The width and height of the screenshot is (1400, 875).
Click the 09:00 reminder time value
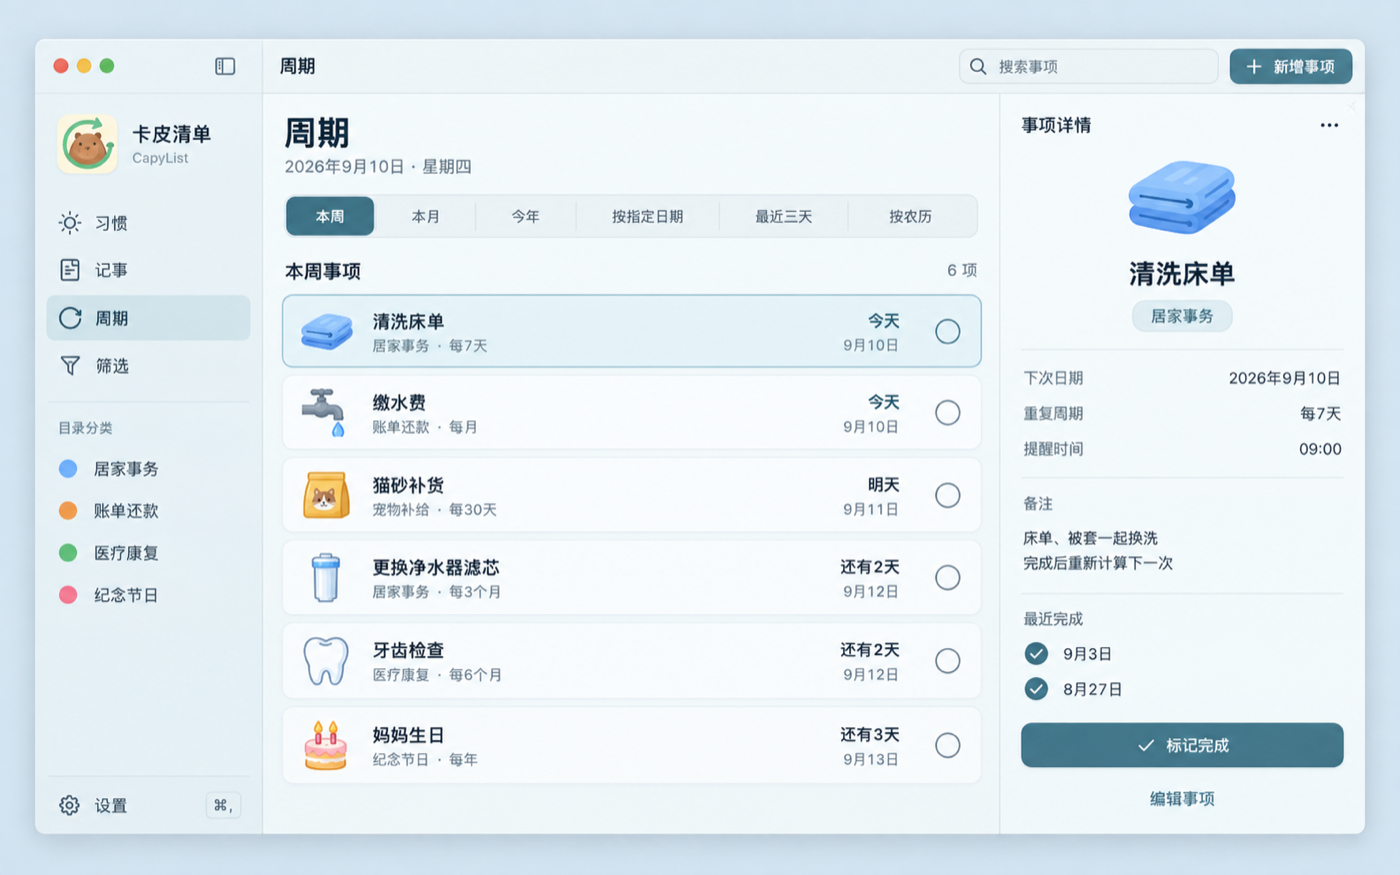tap(1320, 449)
